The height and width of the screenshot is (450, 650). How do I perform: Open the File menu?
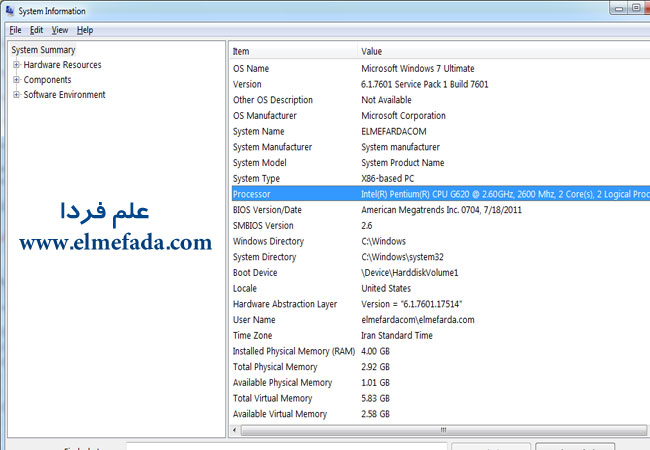(x=15, y=30)
